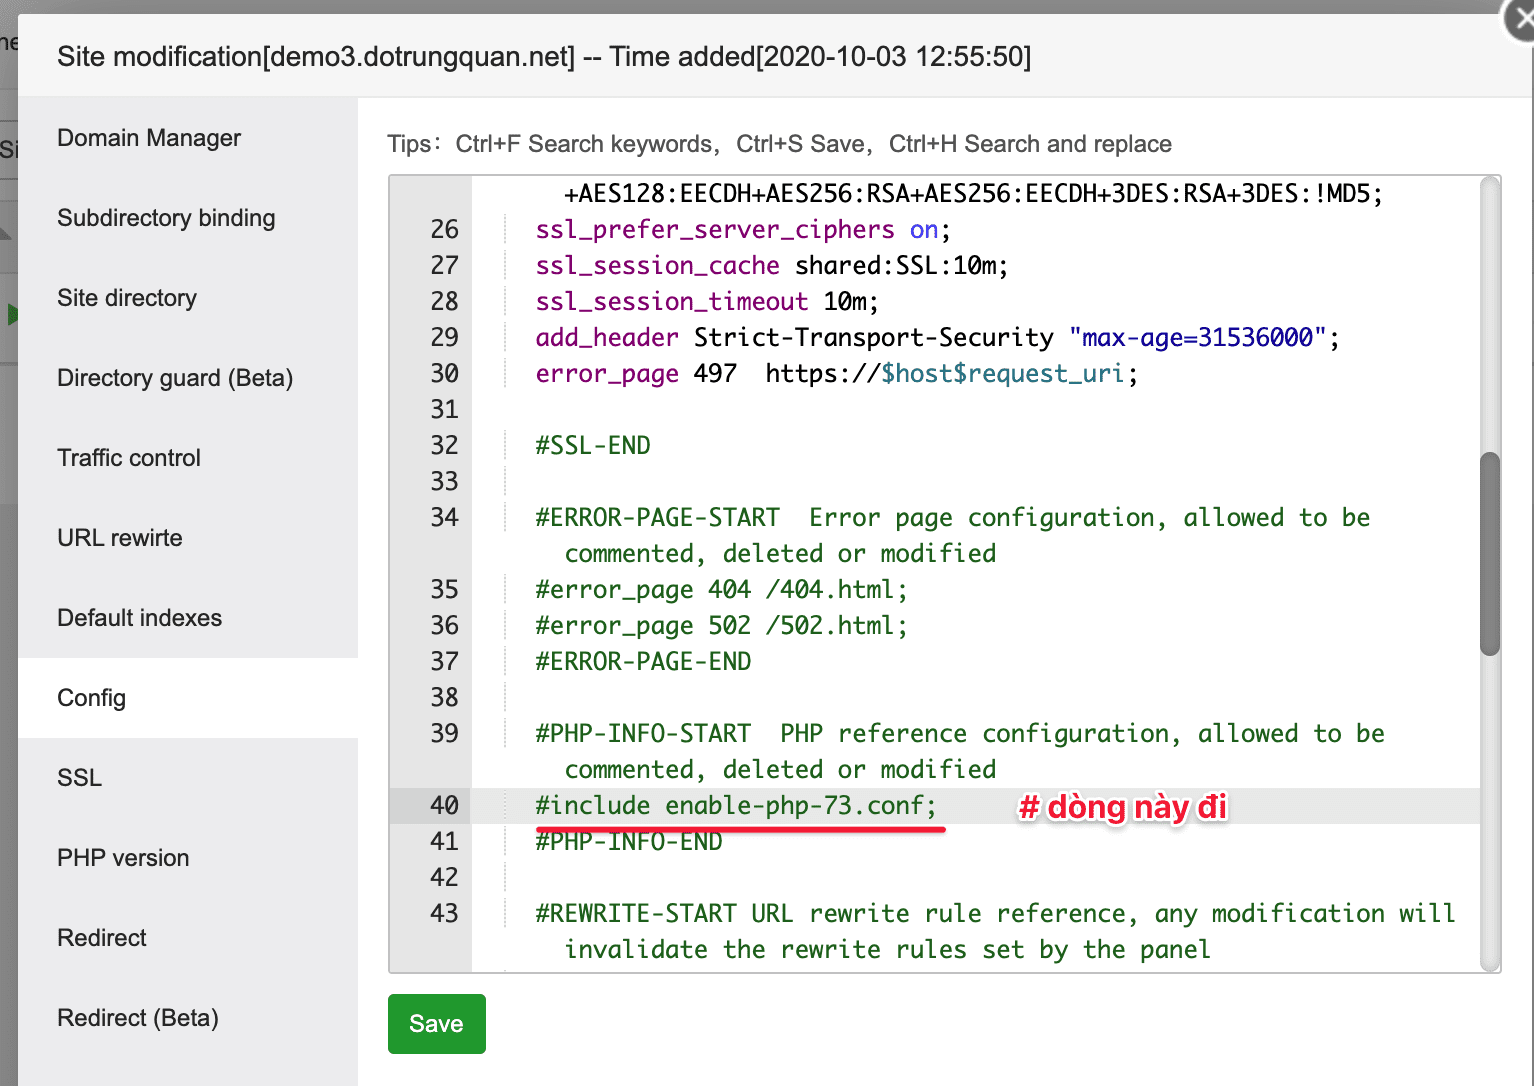Screen dimensions: 1534x1086
Task: Switch to Subdirectory binding tab
Action: pyautogui.click(x=166, y=218)
